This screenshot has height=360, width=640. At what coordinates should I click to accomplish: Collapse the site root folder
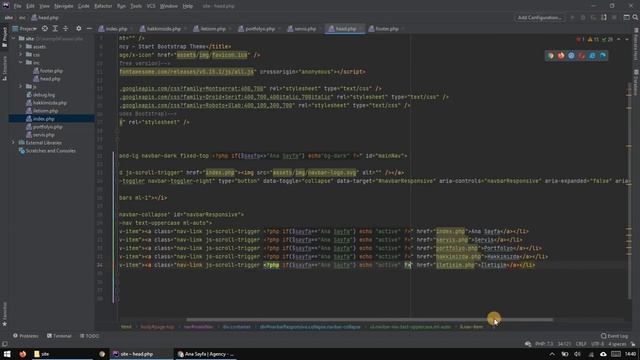coord(14,38)
